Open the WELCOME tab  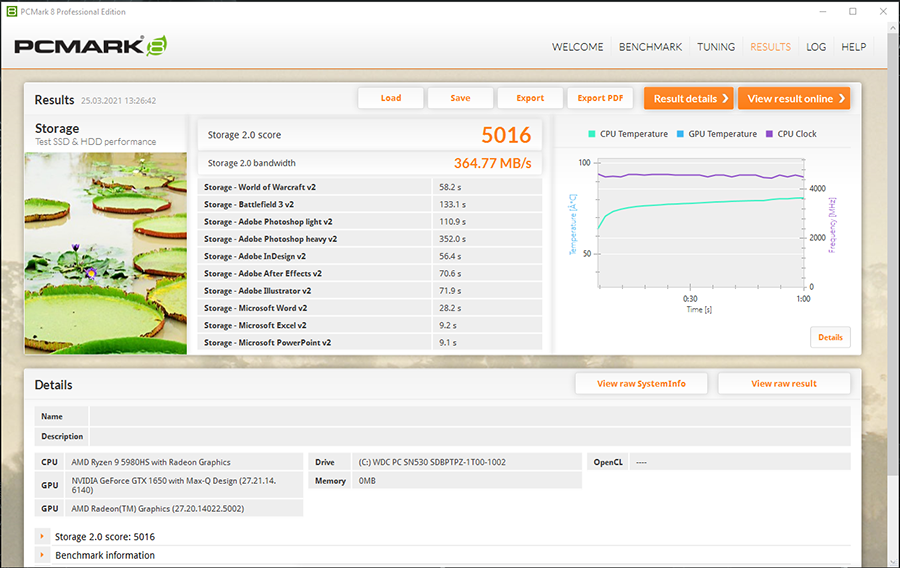point(577,47)
